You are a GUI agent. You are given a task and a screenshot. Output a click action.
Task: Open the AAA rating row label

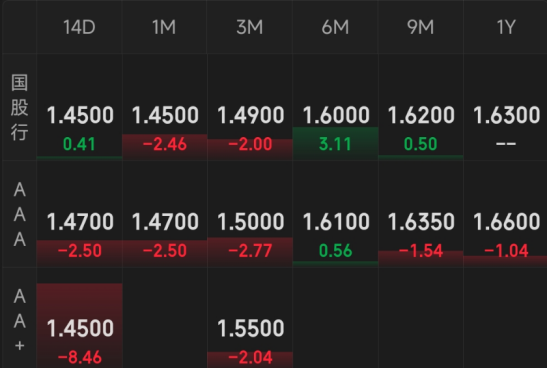point(19,214)
